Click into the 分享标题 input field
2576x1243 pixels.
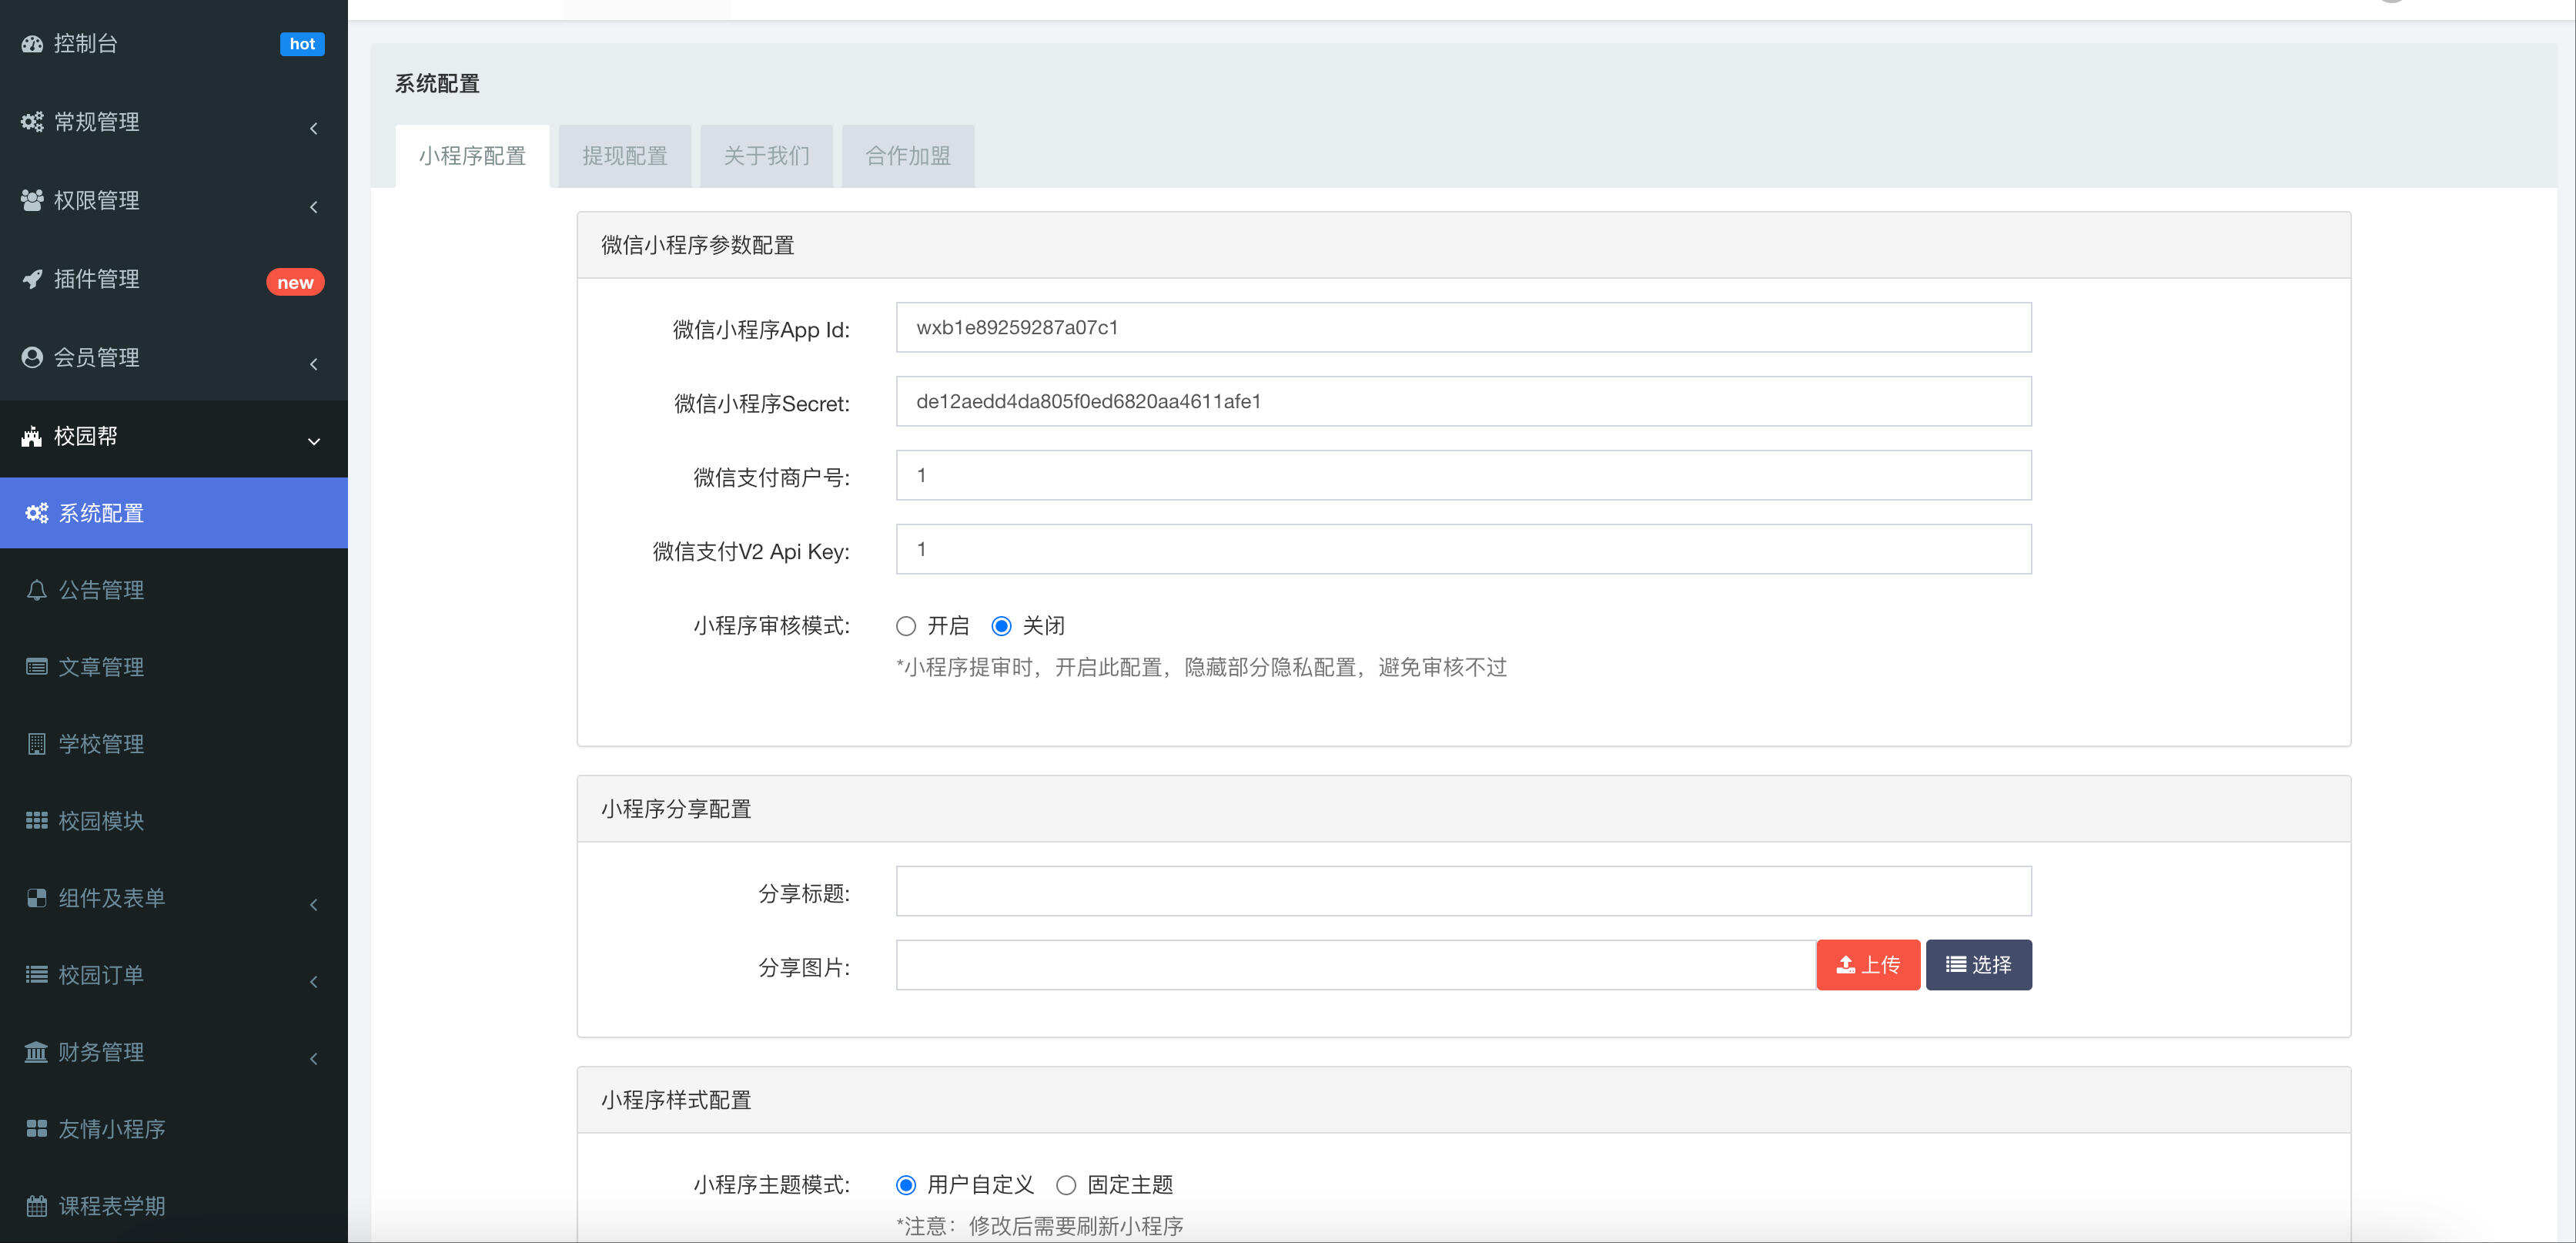1462,891
